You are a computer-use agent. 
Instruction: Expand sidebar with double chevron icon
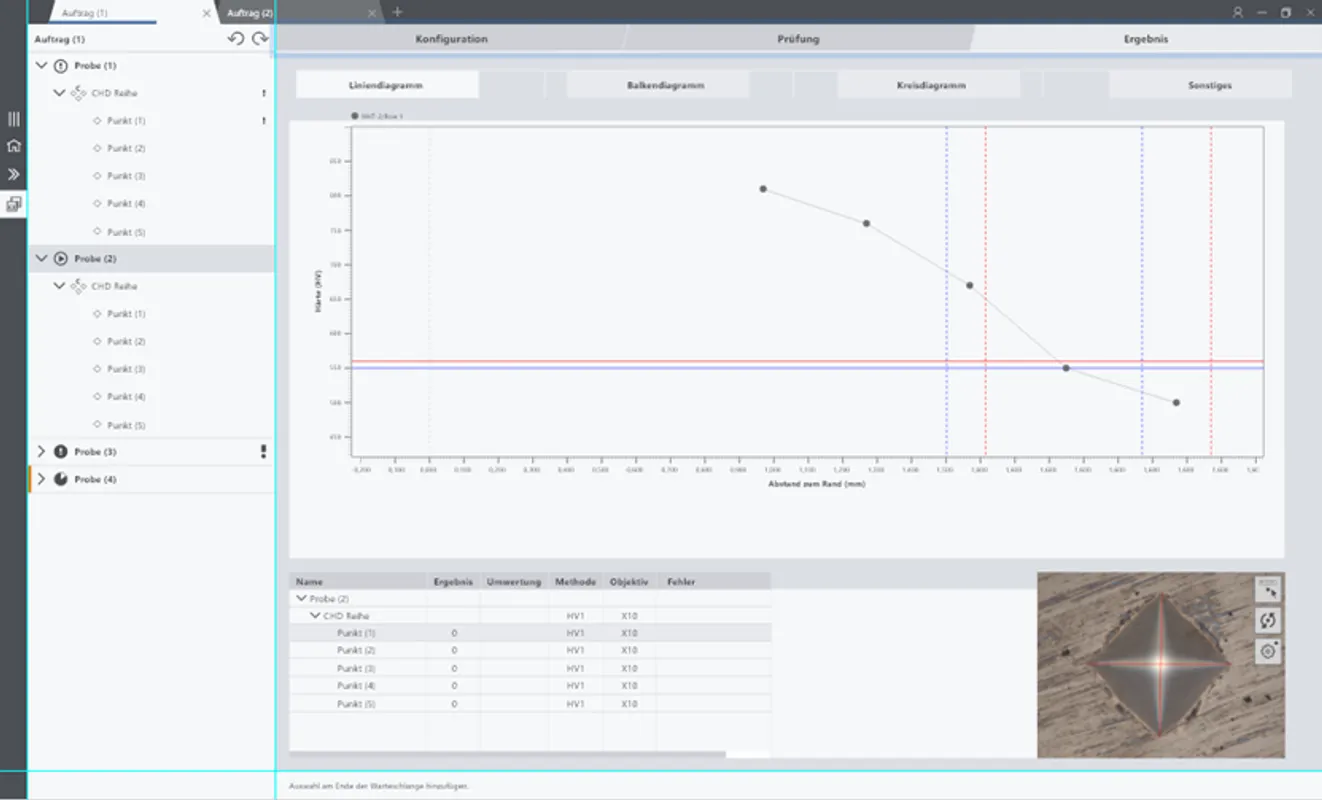(14, 174)
